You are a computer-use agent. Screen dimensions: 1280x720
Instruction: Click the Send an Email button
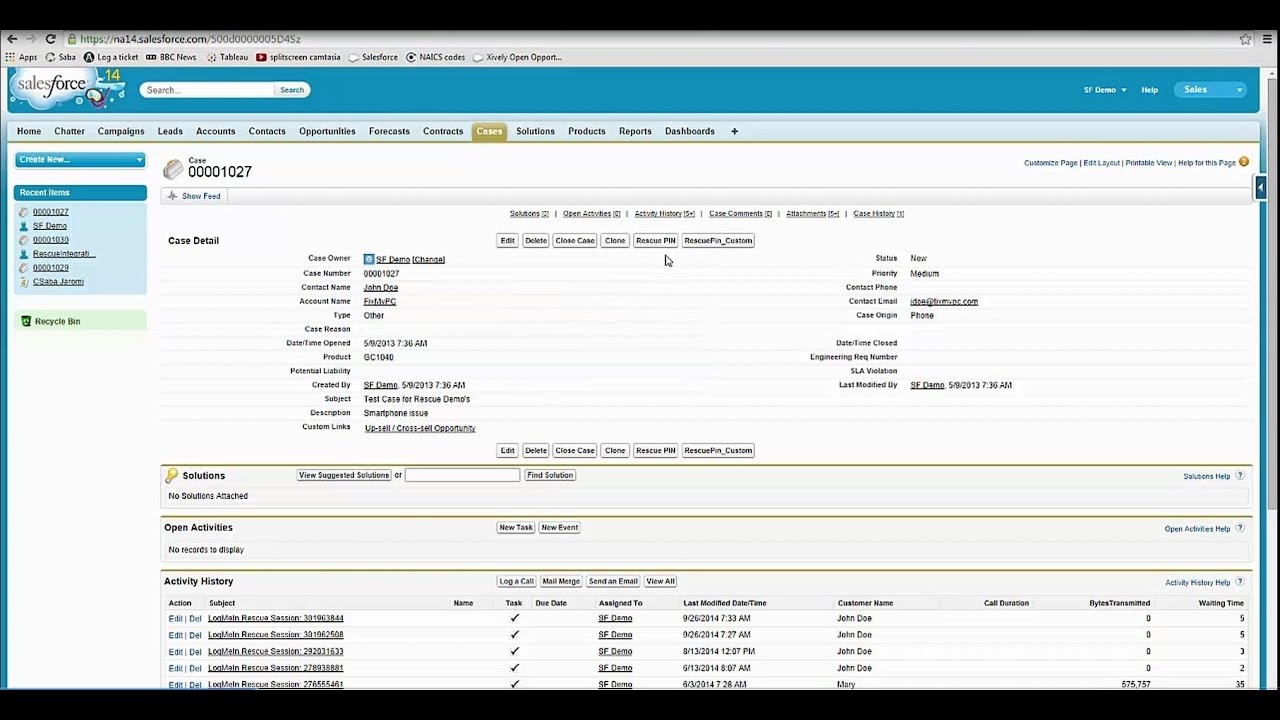[x=613, y=581]
